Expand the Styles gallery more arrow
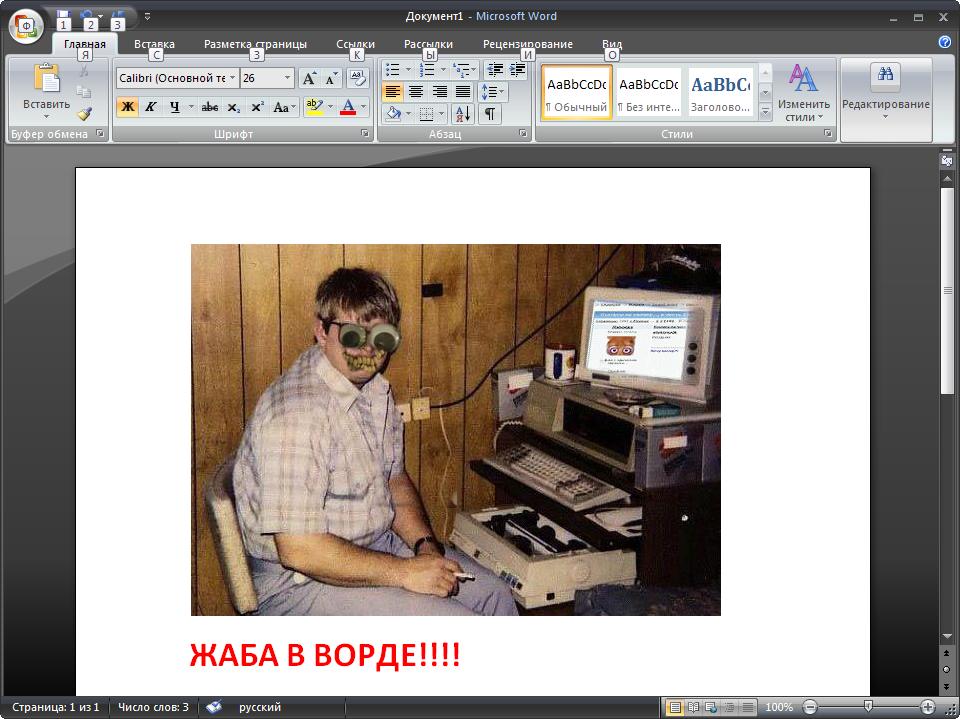 click(x=765, y=112)
